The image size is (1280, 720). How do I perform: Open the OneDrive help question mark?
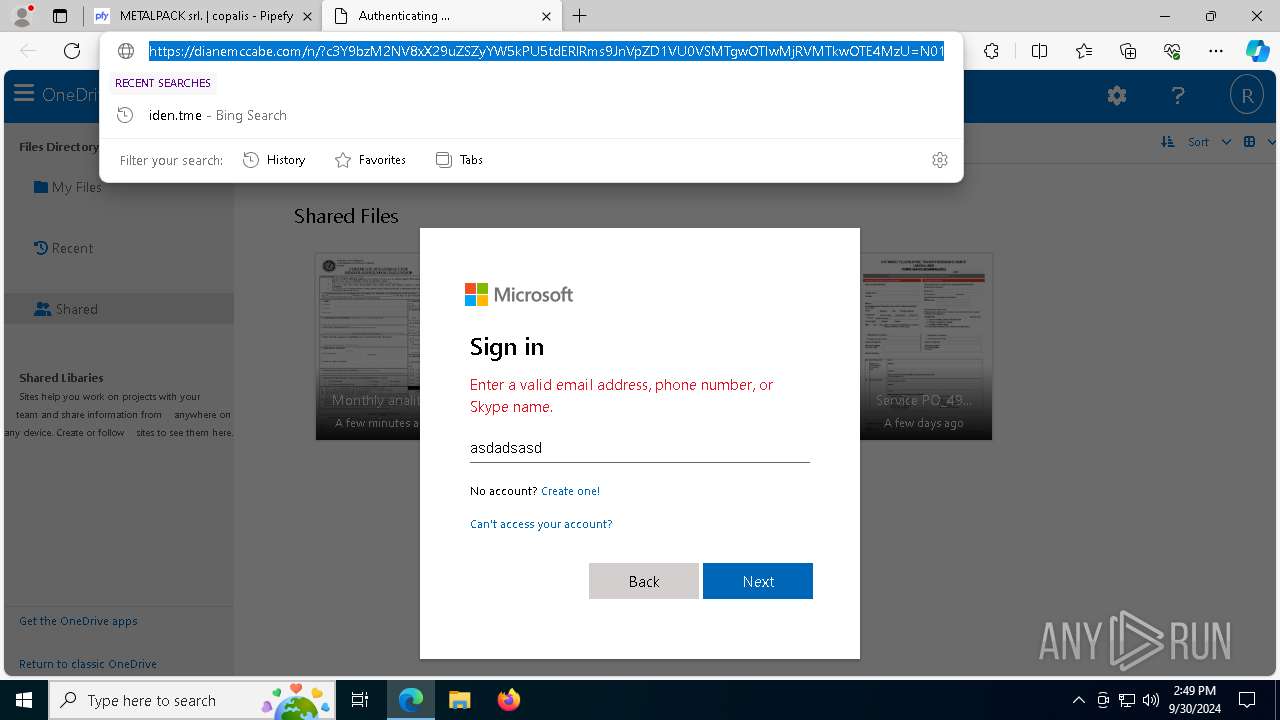pos(1178,96)
